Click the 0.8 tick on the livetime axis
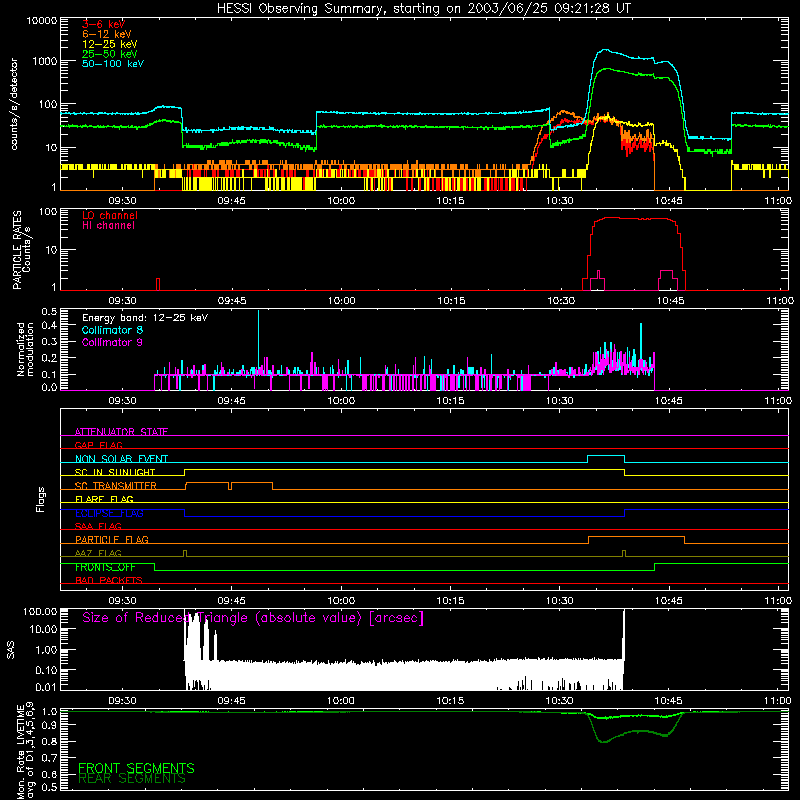 (49, 741)
